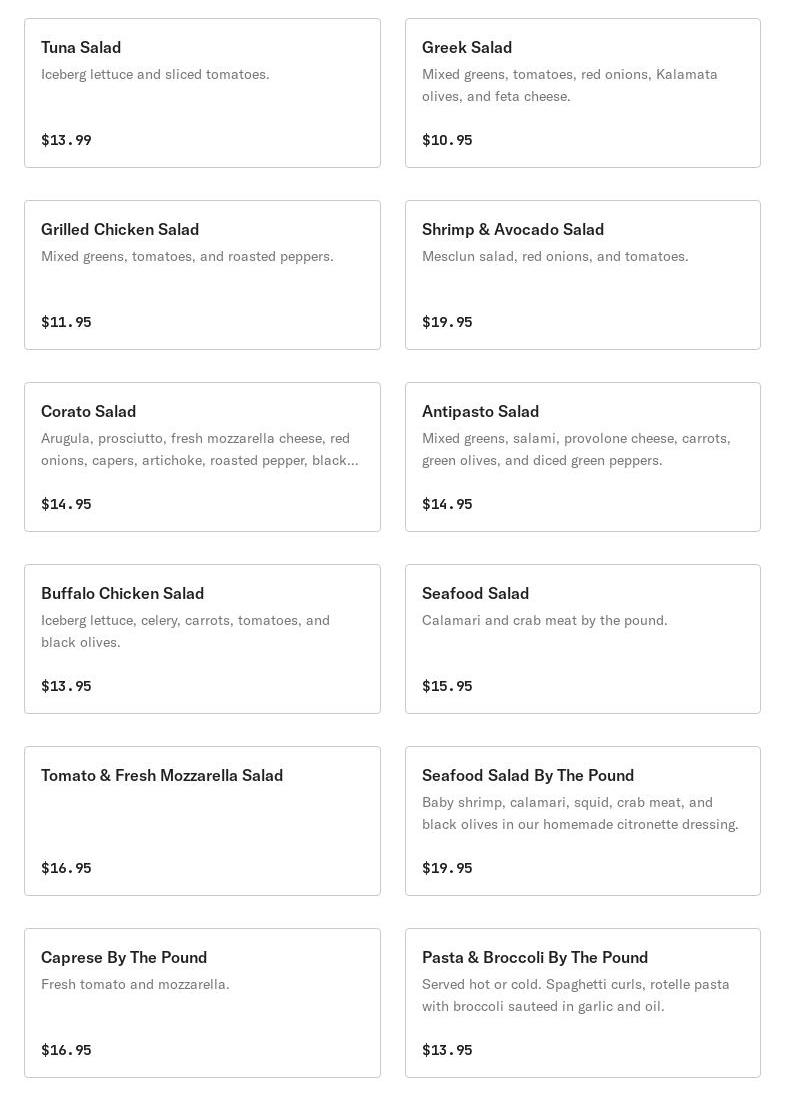
Task: Click Pasta & Broccoli By The Pound
Action: click(583, 1003)
